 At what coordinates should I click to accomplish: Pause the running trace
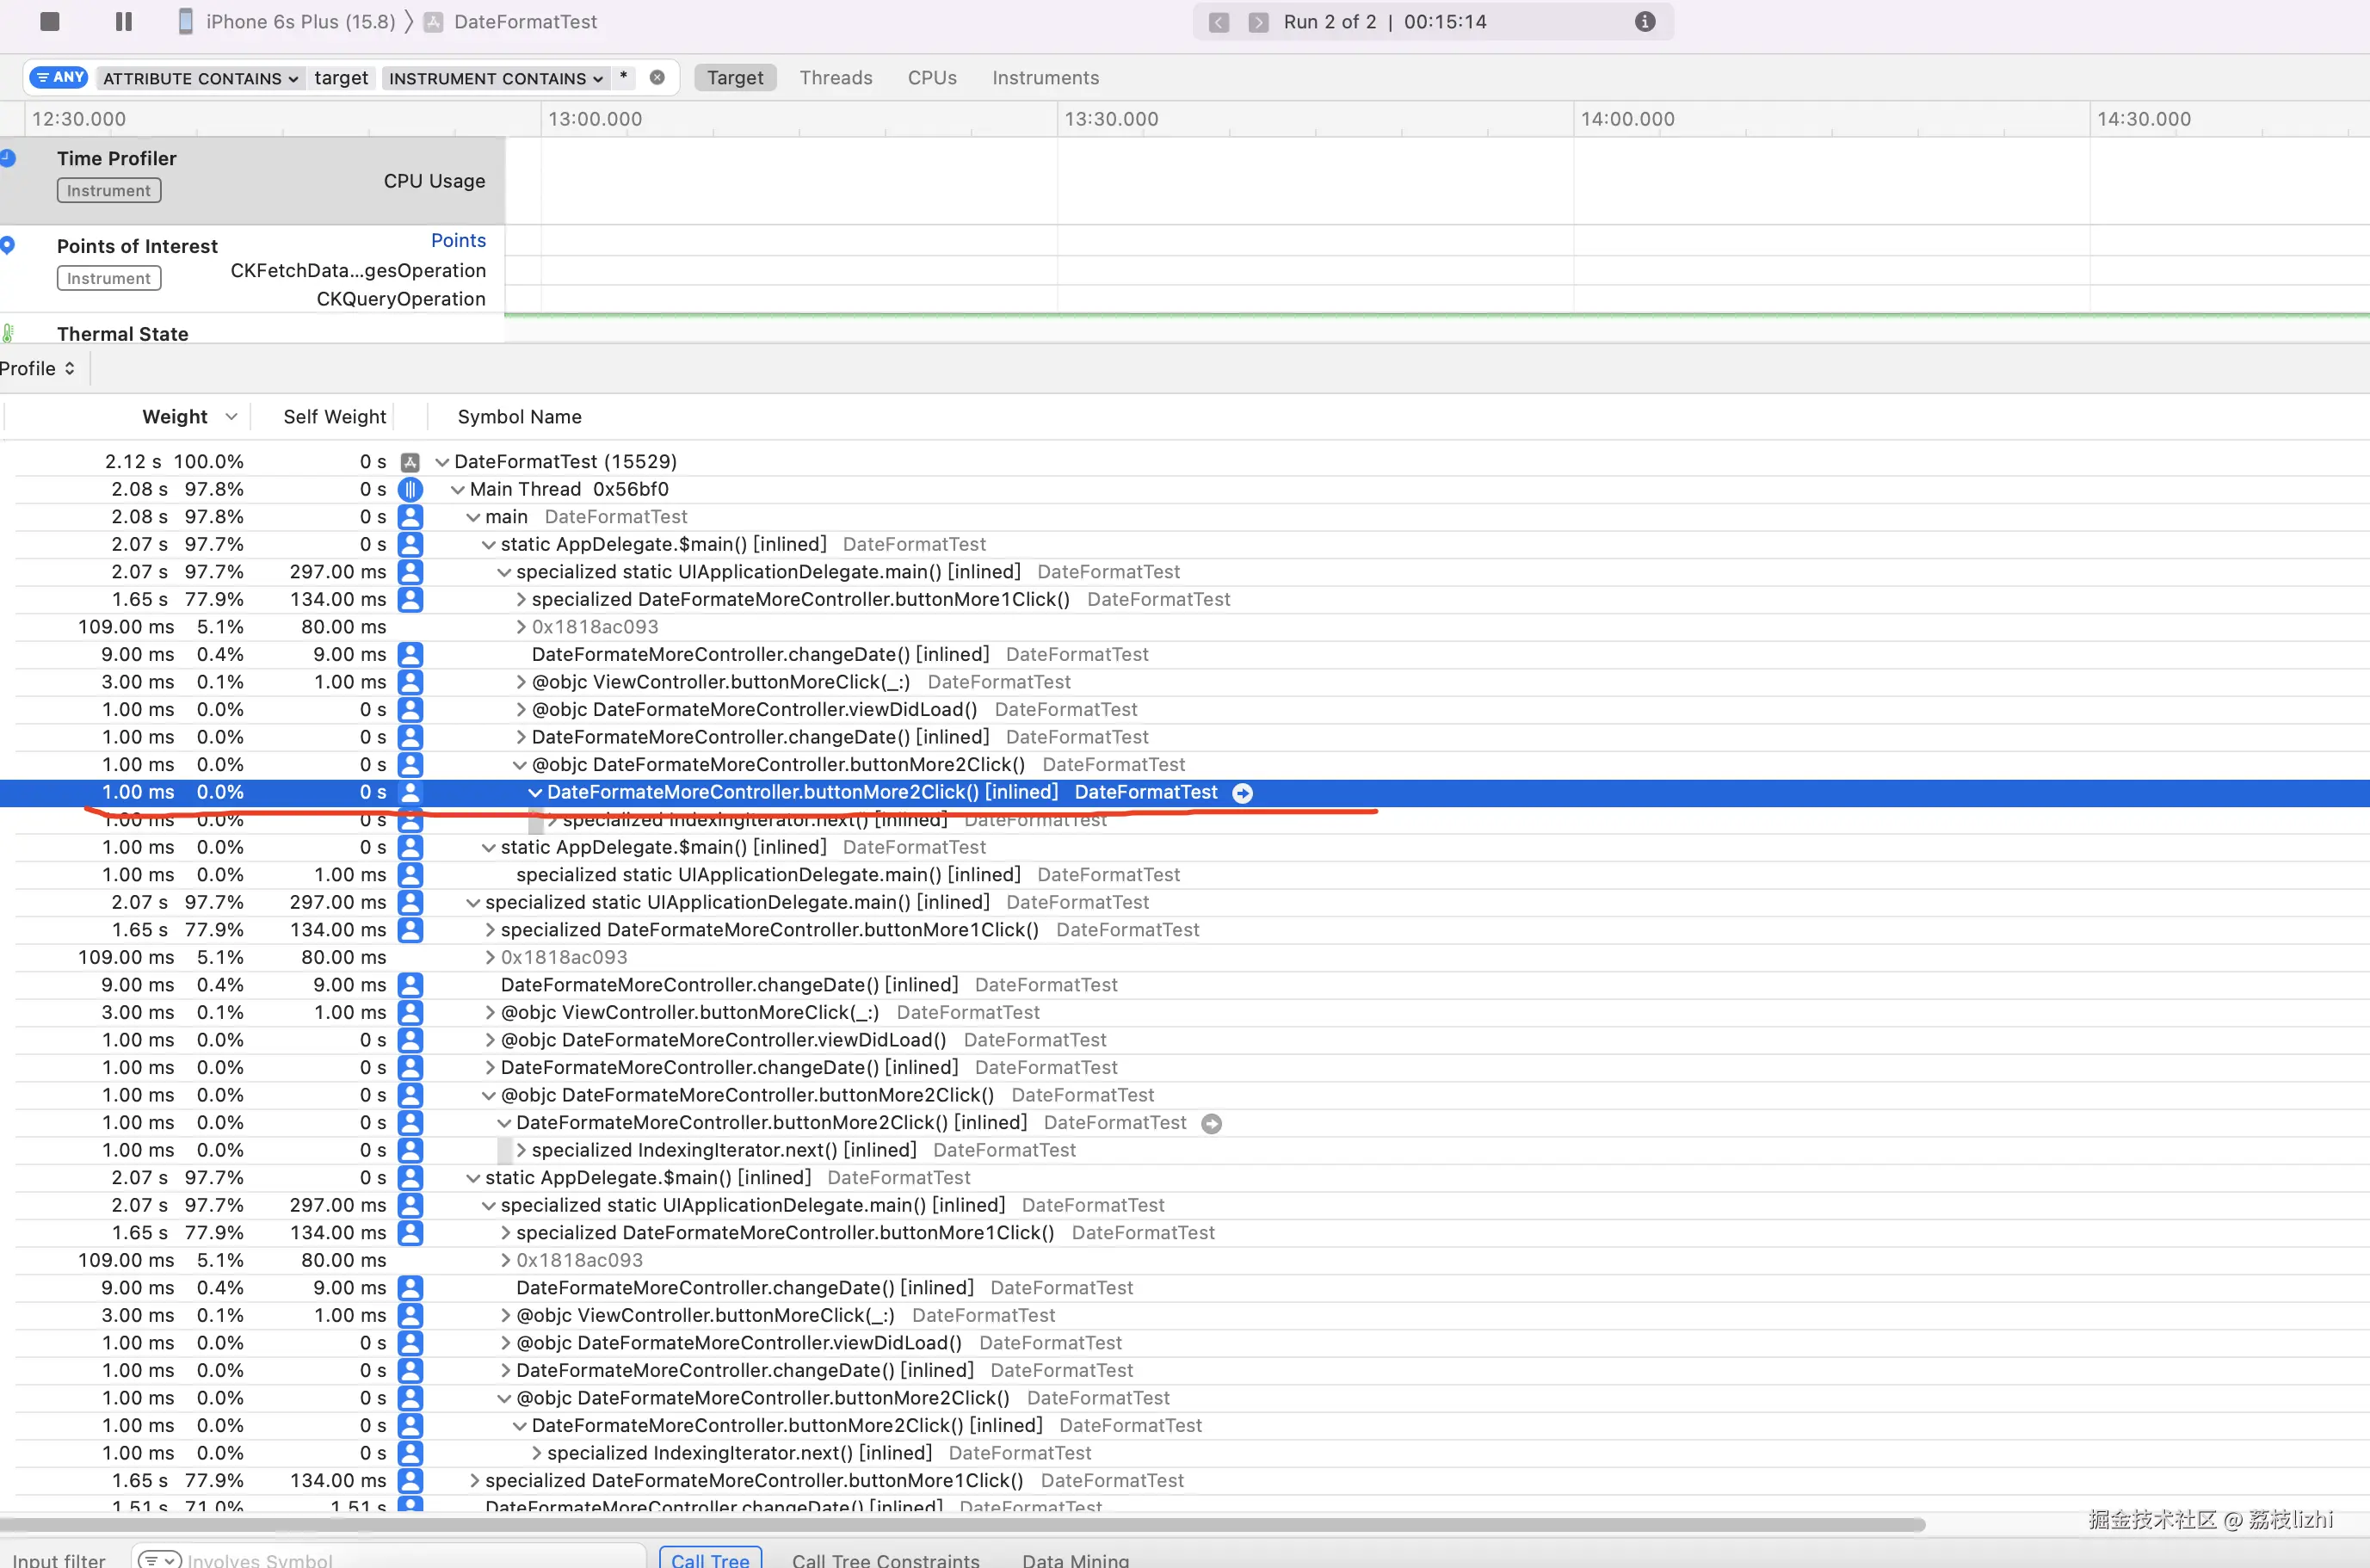pos(124,21)
